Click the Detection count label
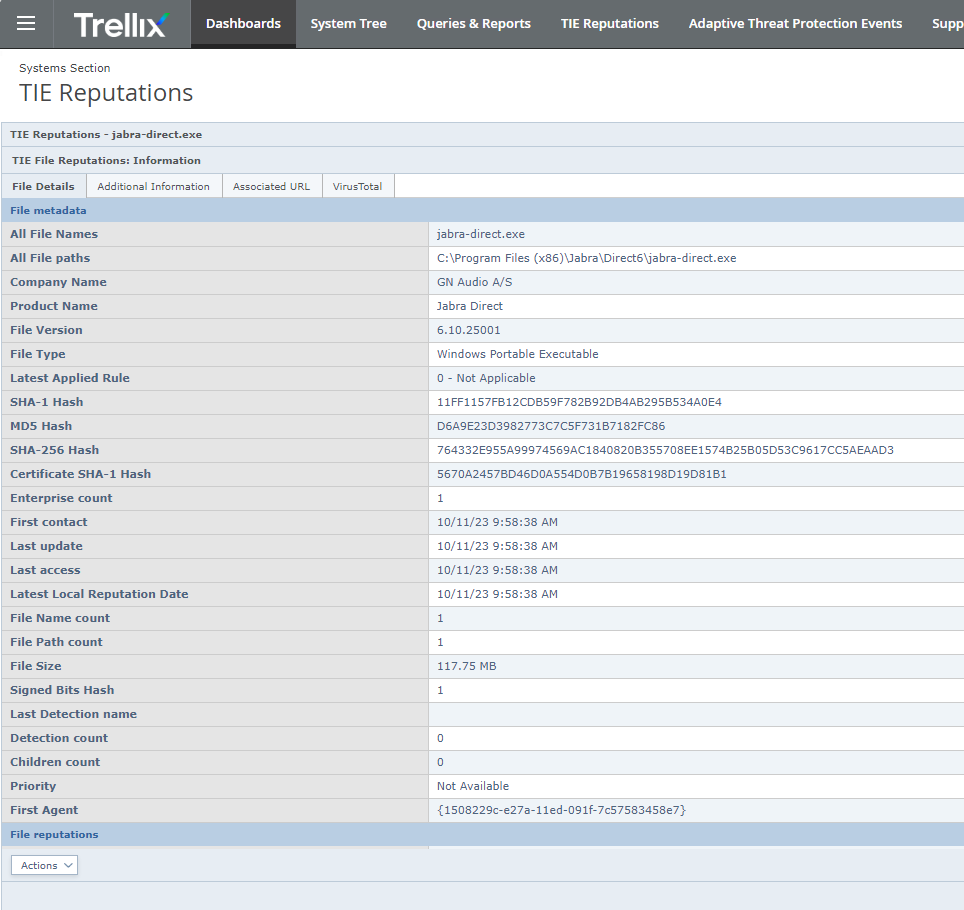Viewport: 964px width, 910px height. pos(59,738)
